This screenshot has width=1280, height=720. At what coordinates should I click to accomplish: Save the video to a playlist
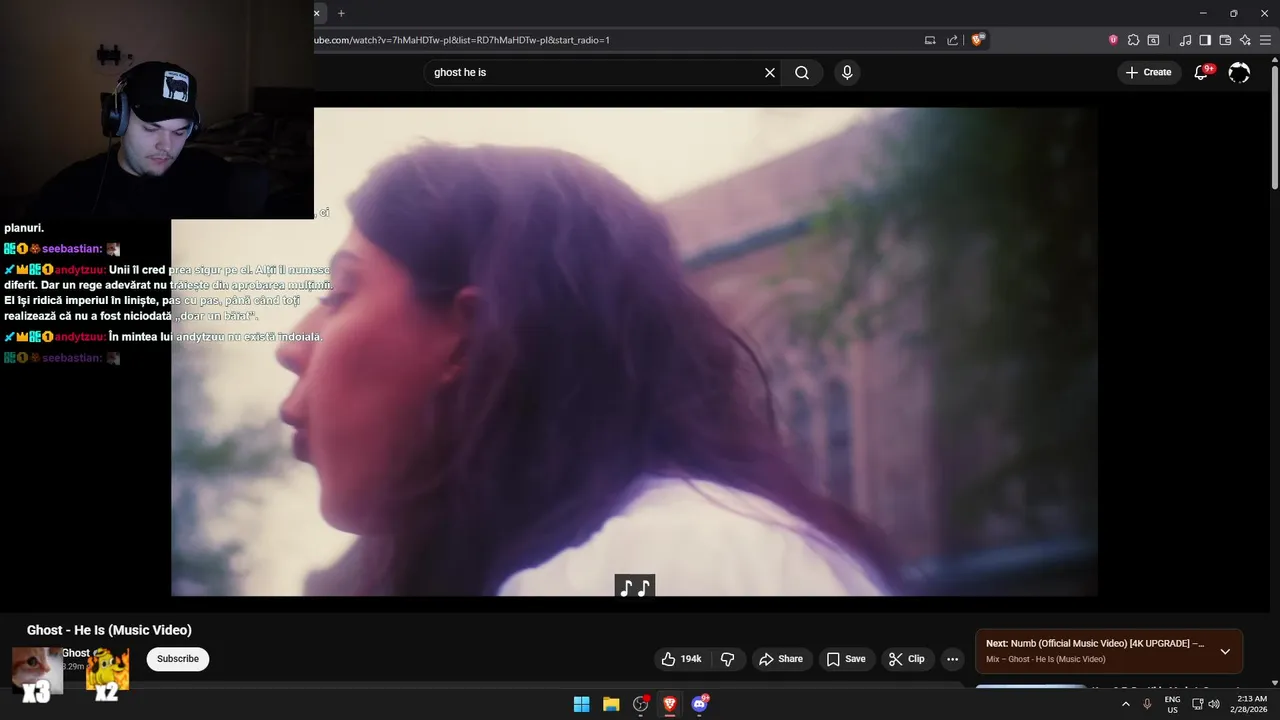[x=846, y=659]
